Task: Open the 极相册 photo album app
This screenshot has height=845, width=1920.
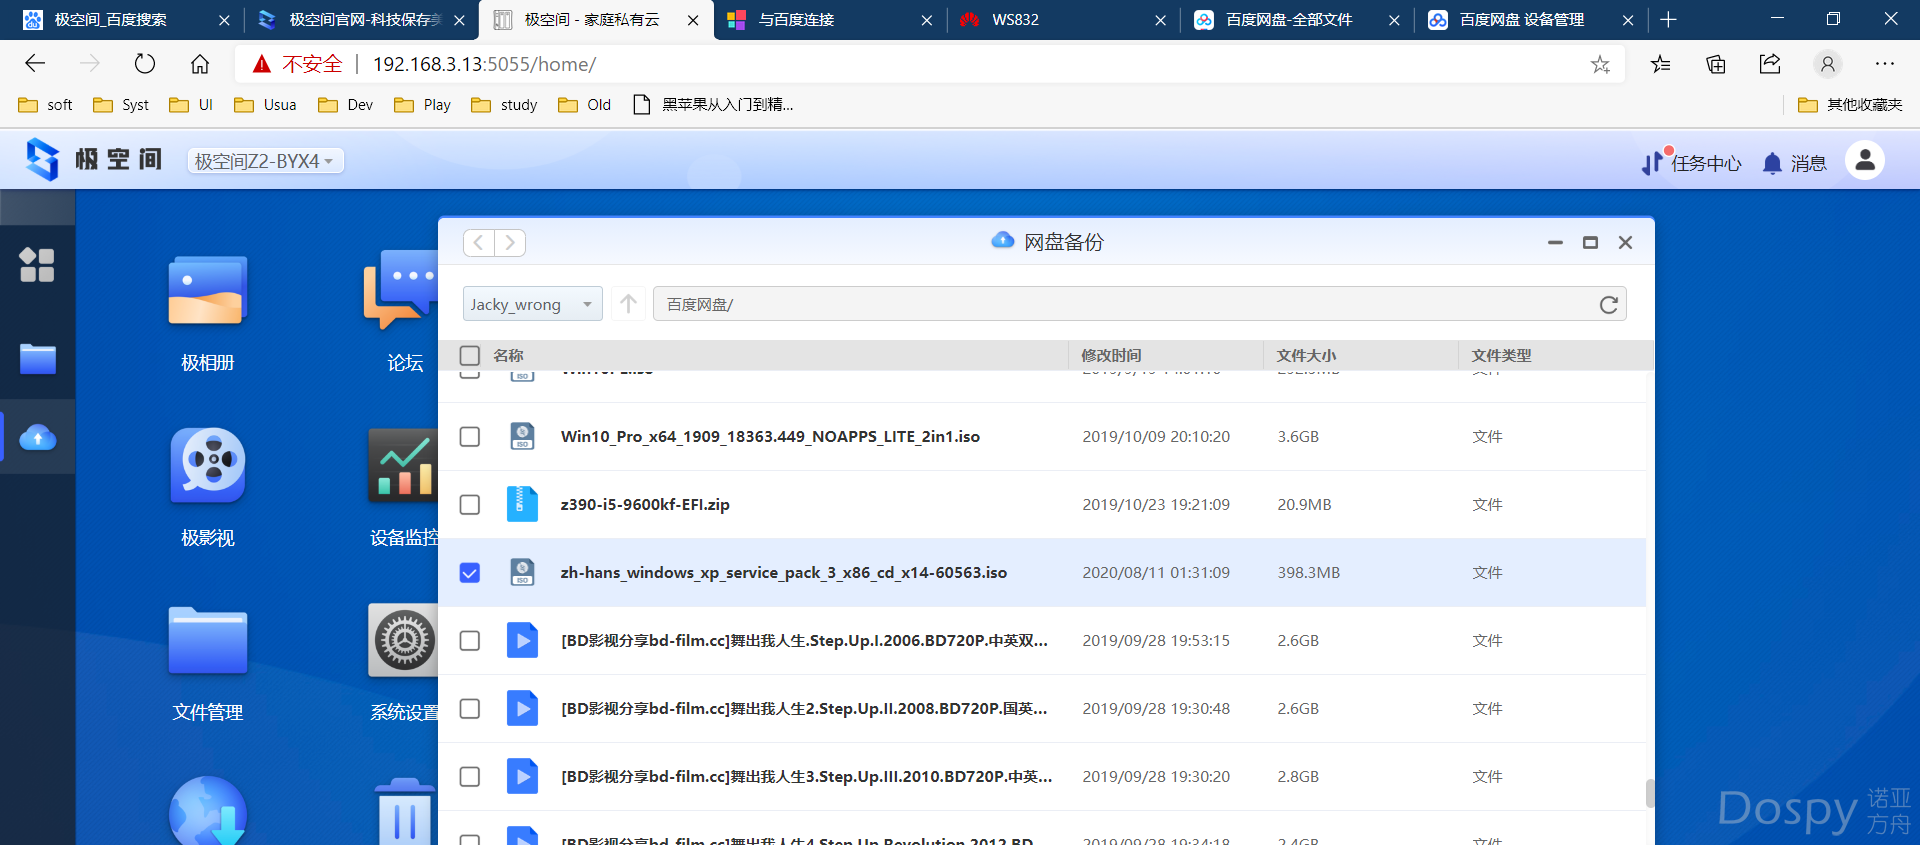Action: (207, 291)
